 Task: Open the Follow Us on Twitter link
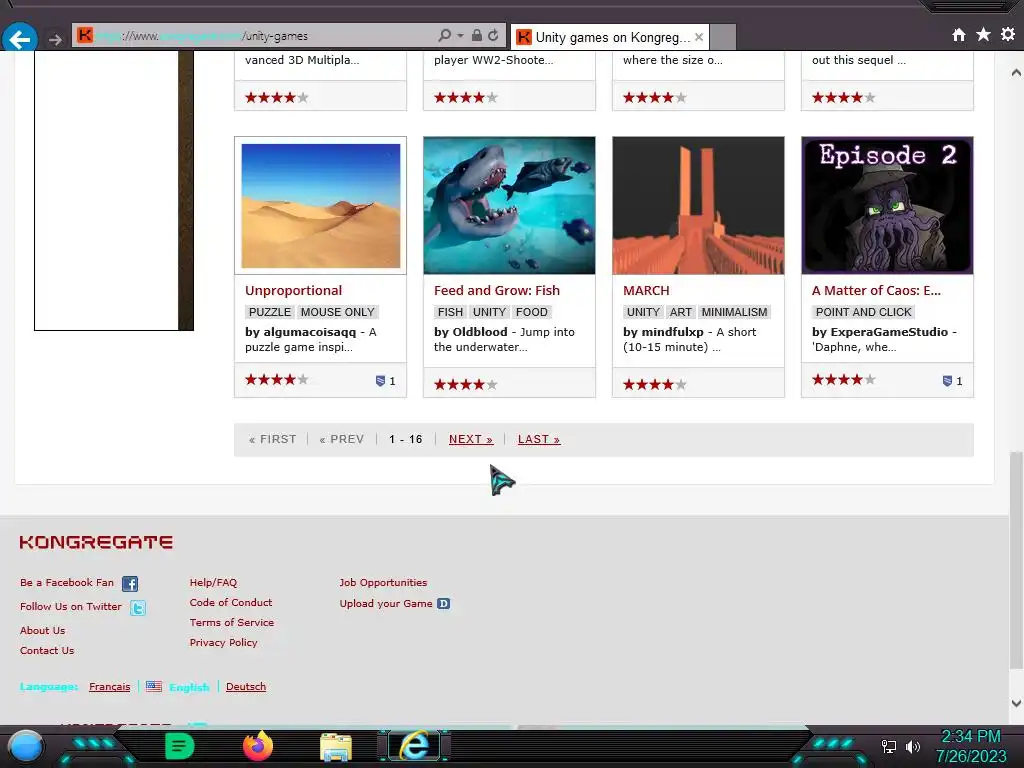click(x=71, y=607)
